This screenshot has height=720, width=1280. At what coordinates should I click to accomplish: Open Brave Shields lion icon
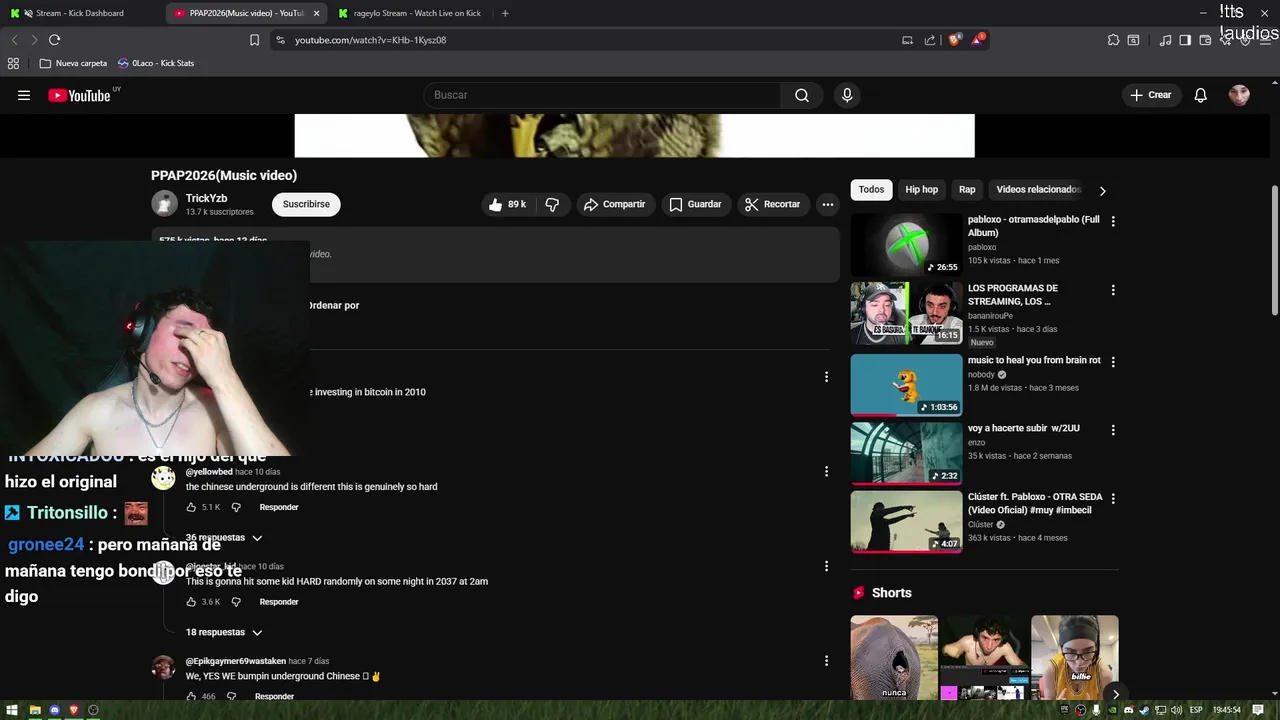pyautogui.click(x=954, y=40)
